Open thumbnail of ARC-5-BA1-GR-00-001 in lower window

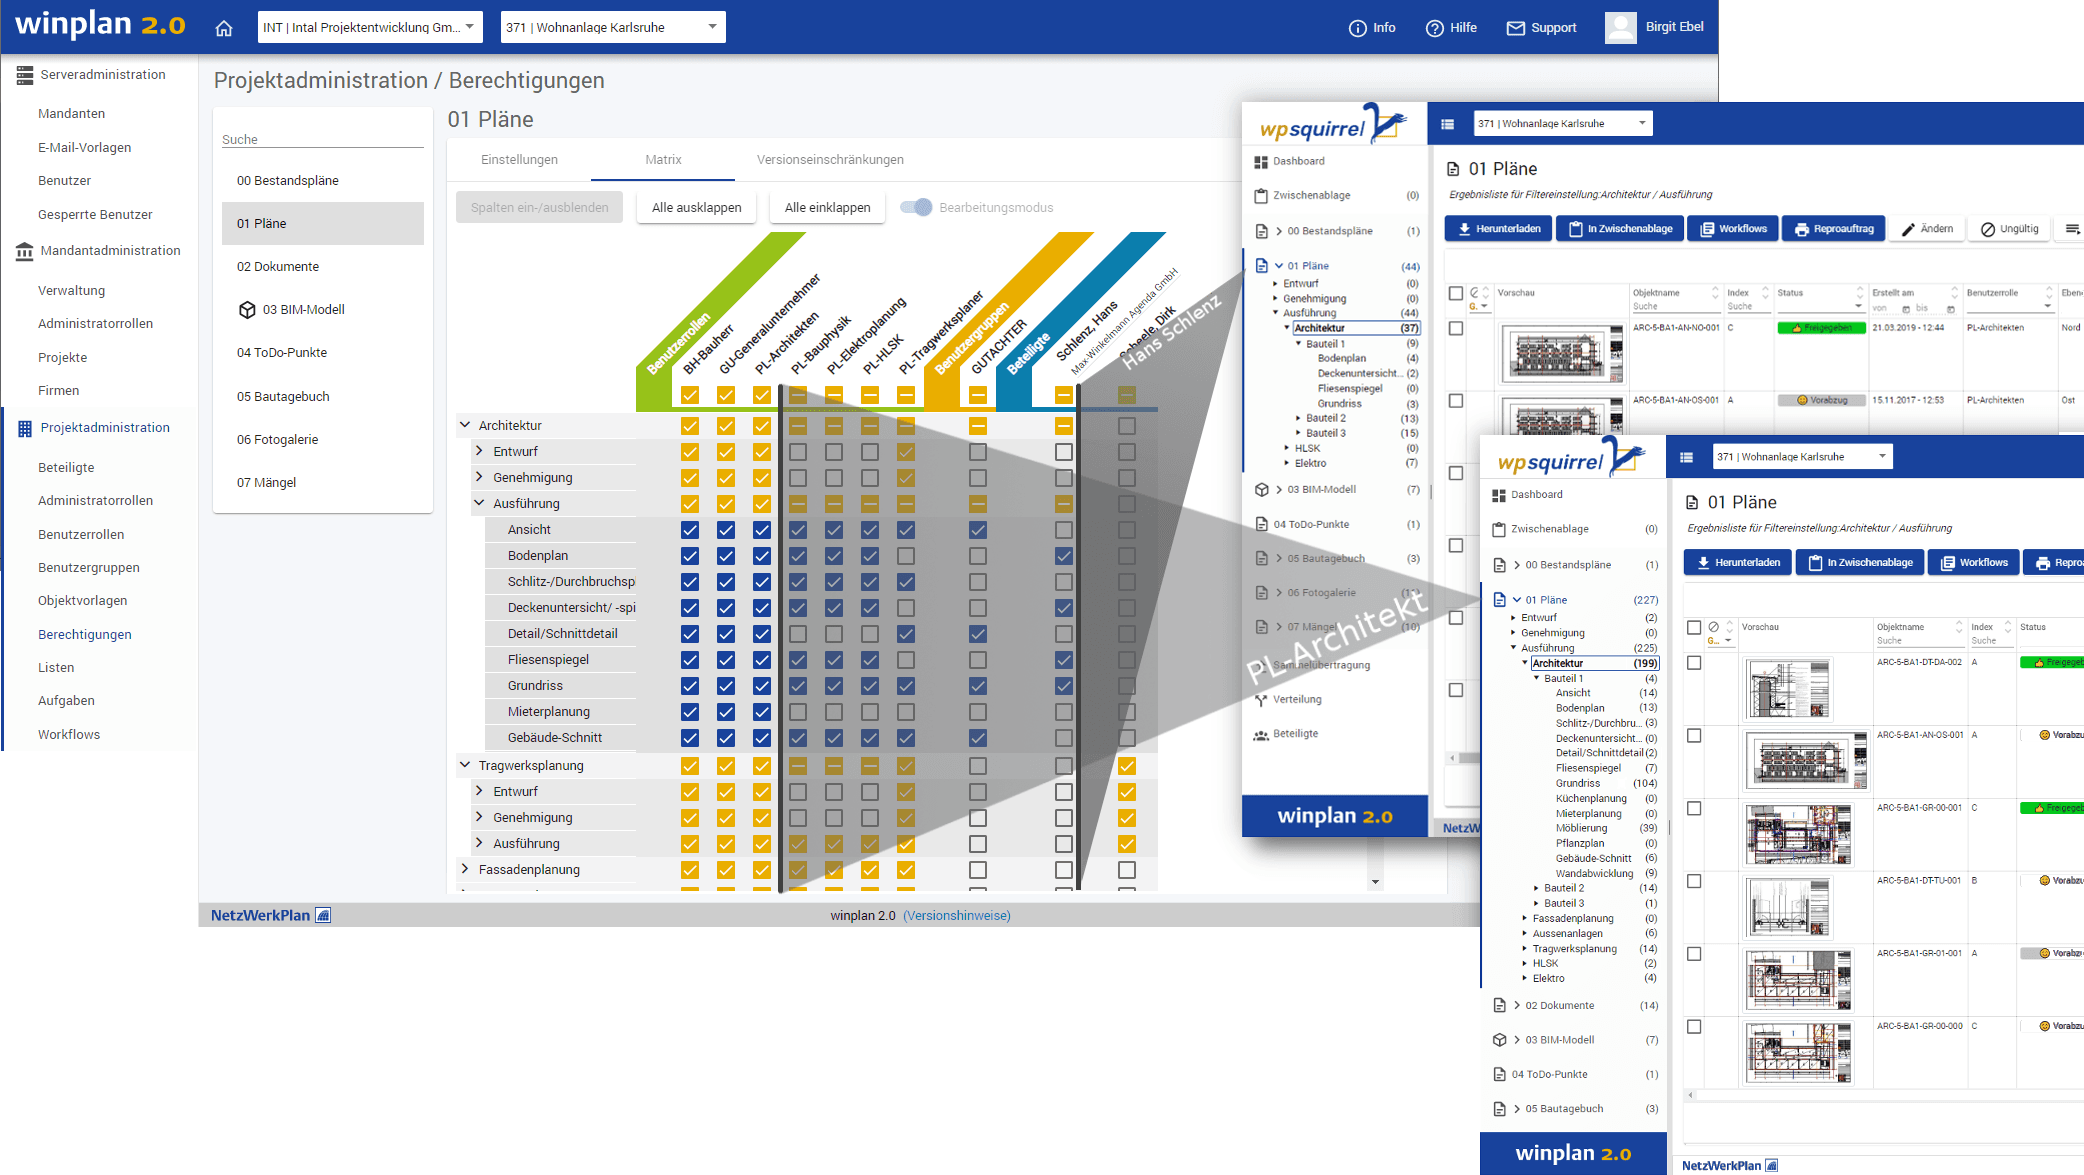click(x=1798, y=835)
